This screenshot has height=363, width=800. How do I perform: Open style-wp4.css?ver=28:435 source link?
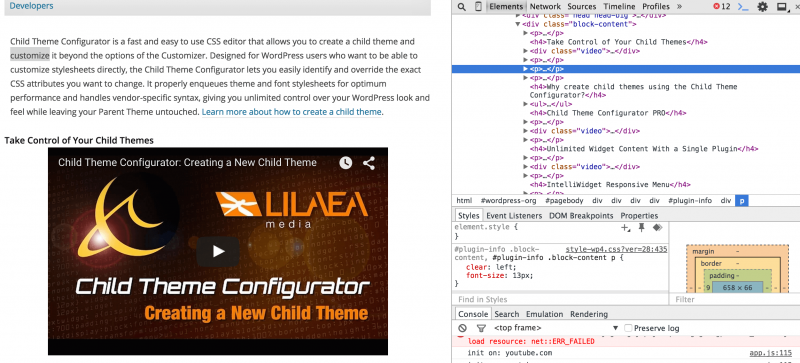(x=616, y=249)
